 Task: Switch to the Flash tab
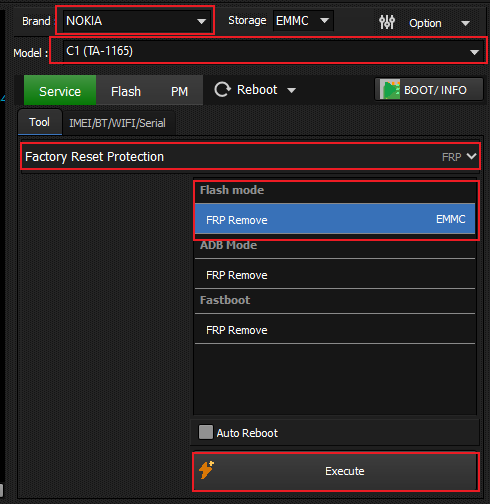pyautogui.click(x=126, y=90)
